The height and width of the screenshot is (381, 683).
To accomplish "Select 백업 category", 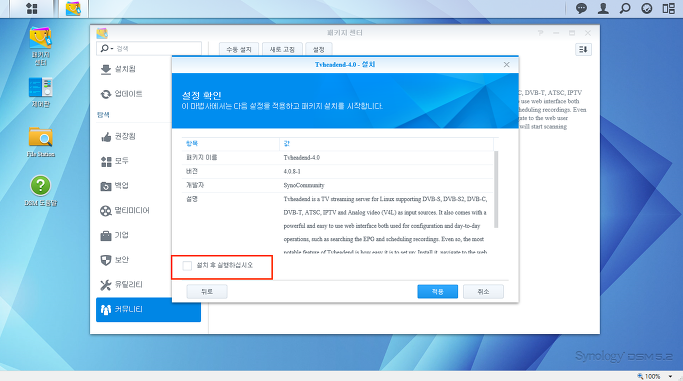I will pos(114,186).
